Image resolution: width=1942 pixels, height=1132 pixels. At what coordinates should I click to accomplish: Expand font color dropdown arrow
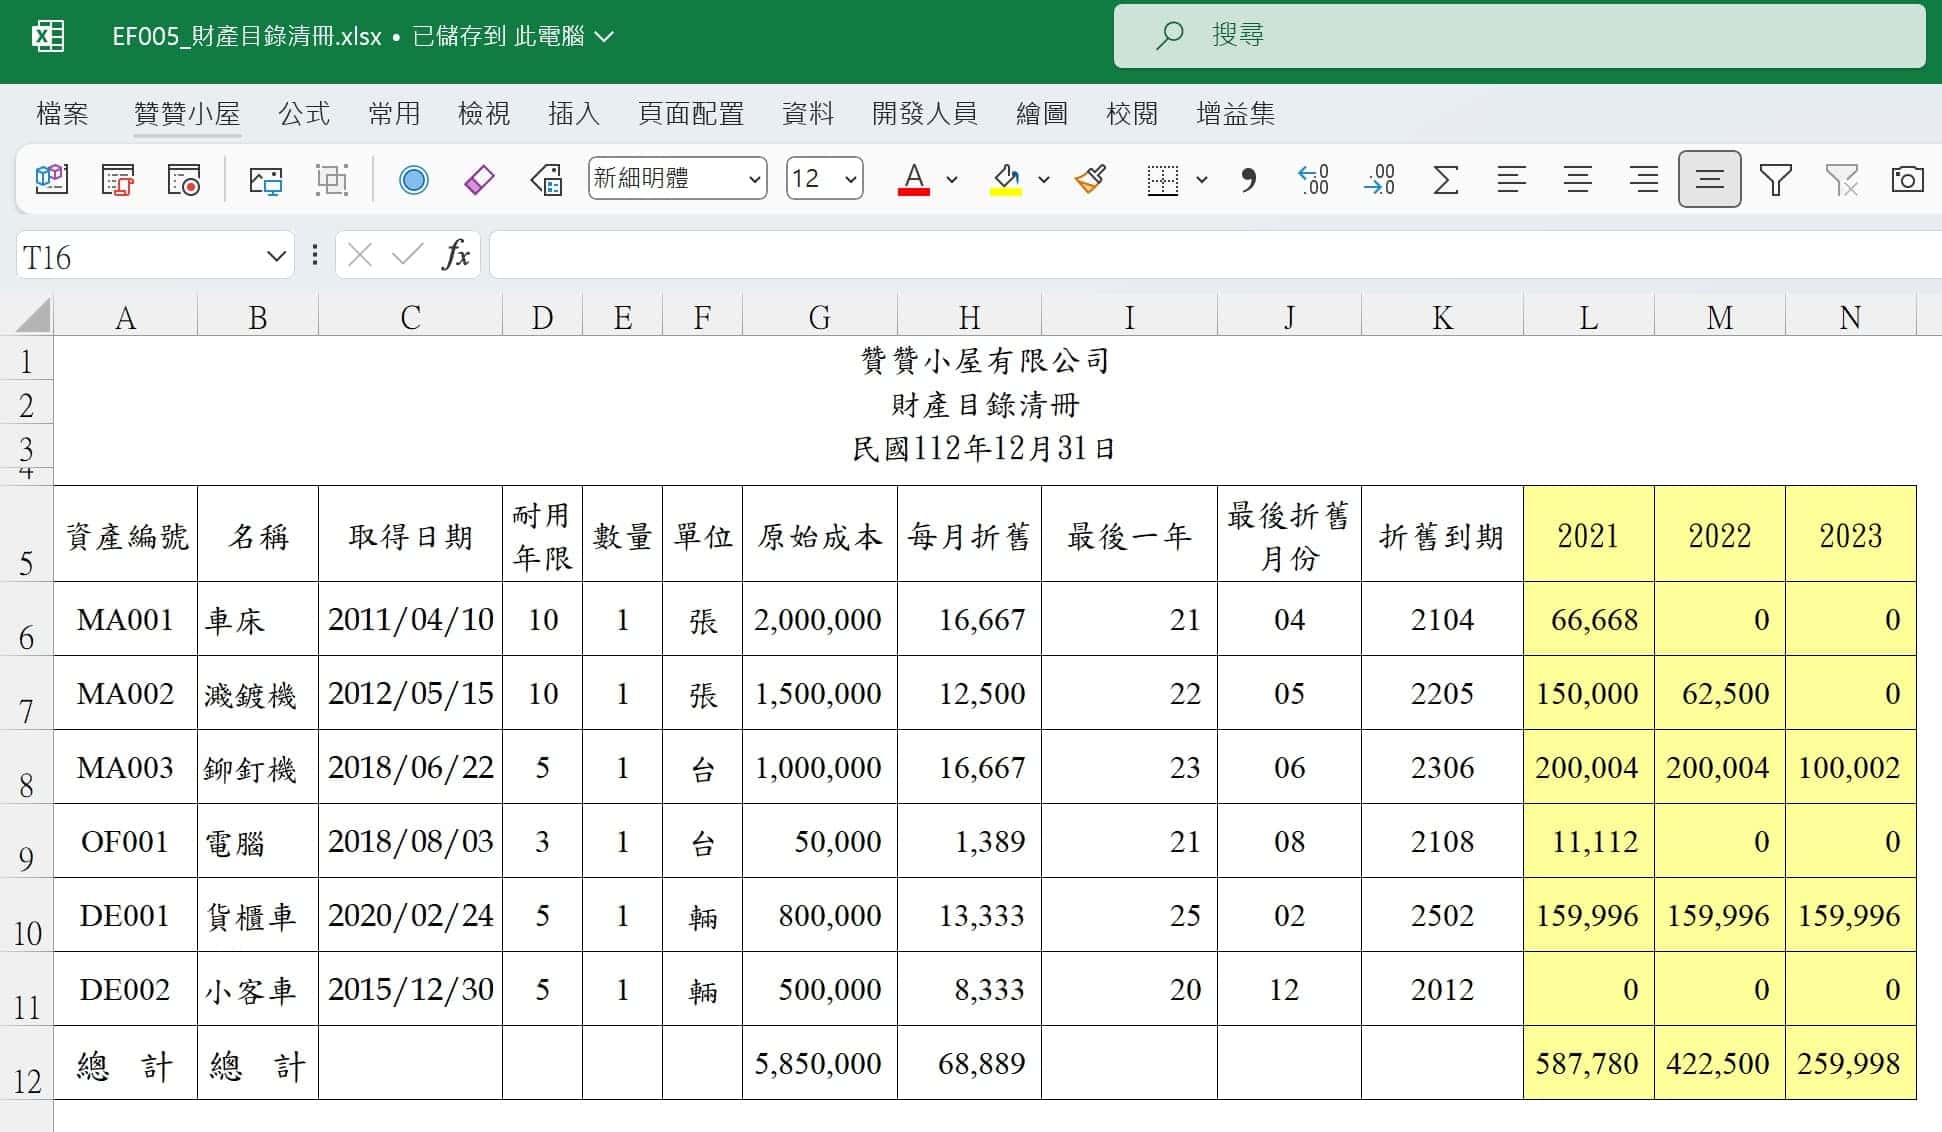coord(953,180)
